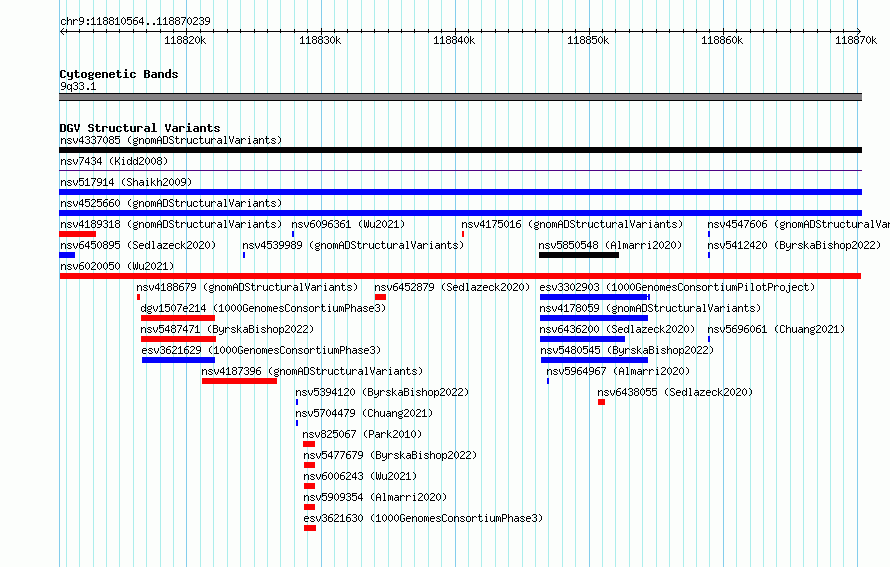Image resolution: width=890 pixels, height=567 pixels.
Task: Click esv3621630 1000Genomes Phase3 label
Action: click(423, 518)
